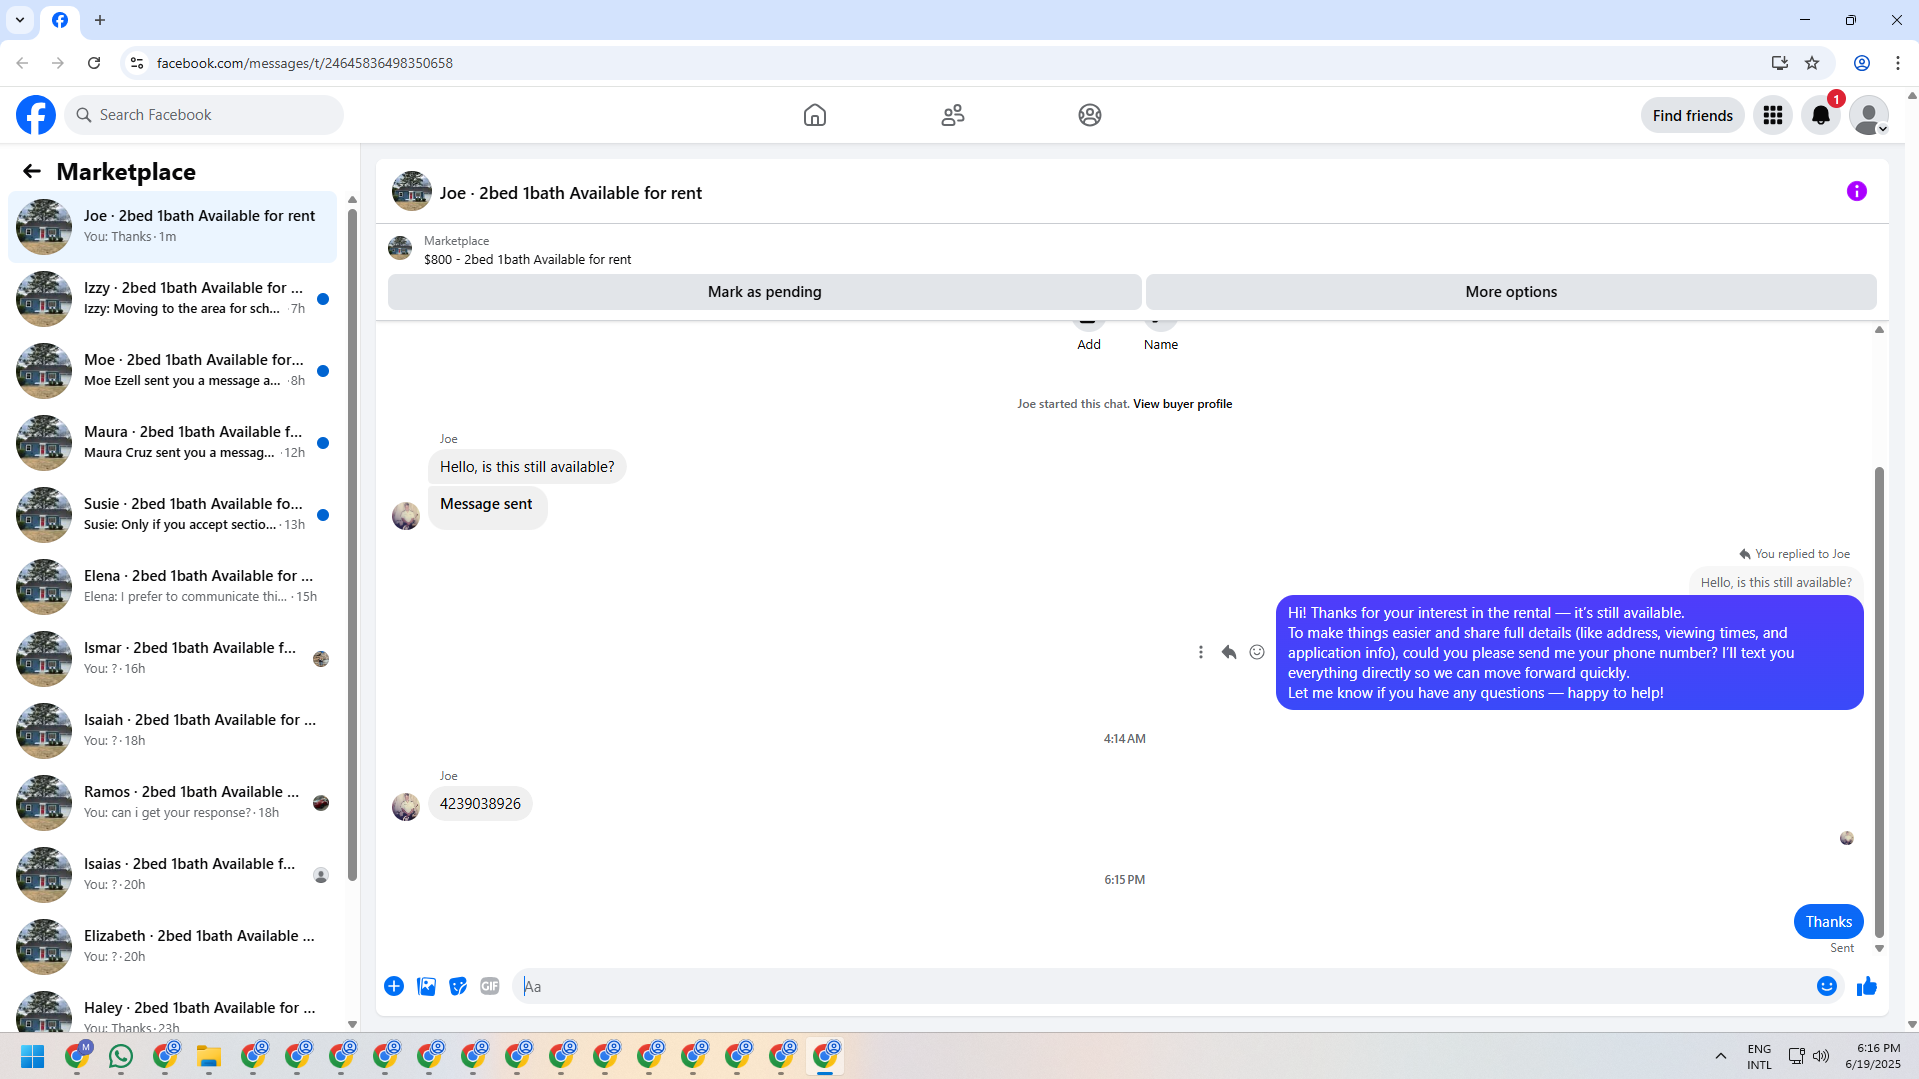Open Elena's conversation in the list
Image resolution: width=1919 pixels, height=1079 pixels.
point(172,586)
